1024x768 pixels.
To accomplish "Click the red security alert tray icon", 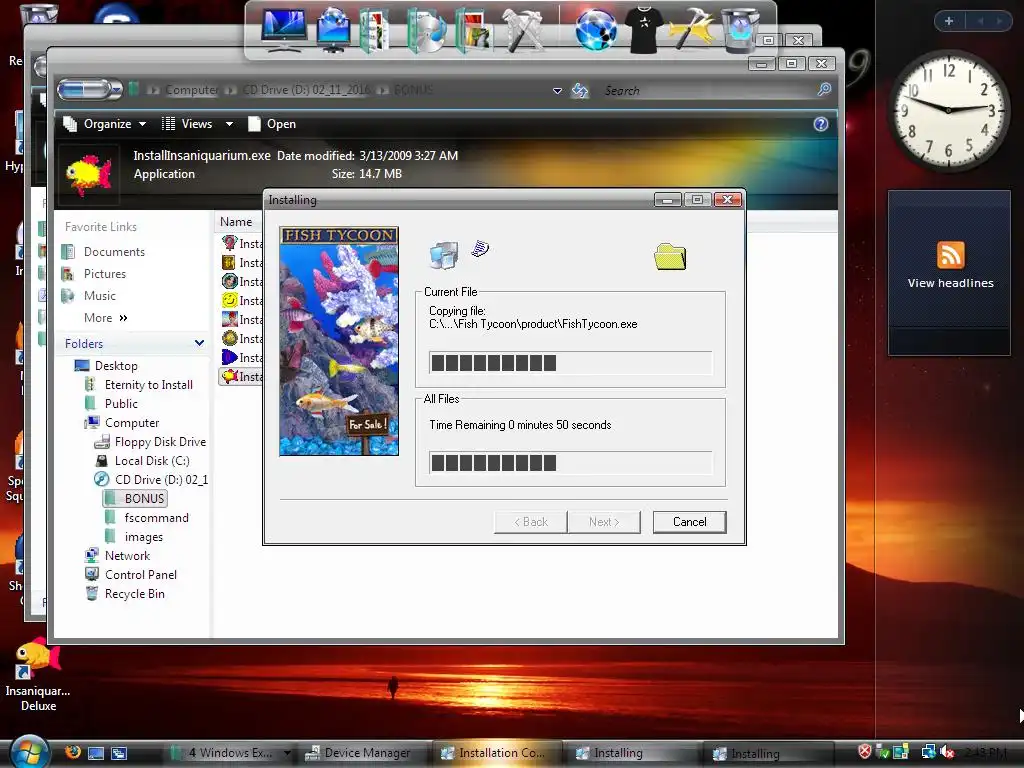I will click(865, 752).
